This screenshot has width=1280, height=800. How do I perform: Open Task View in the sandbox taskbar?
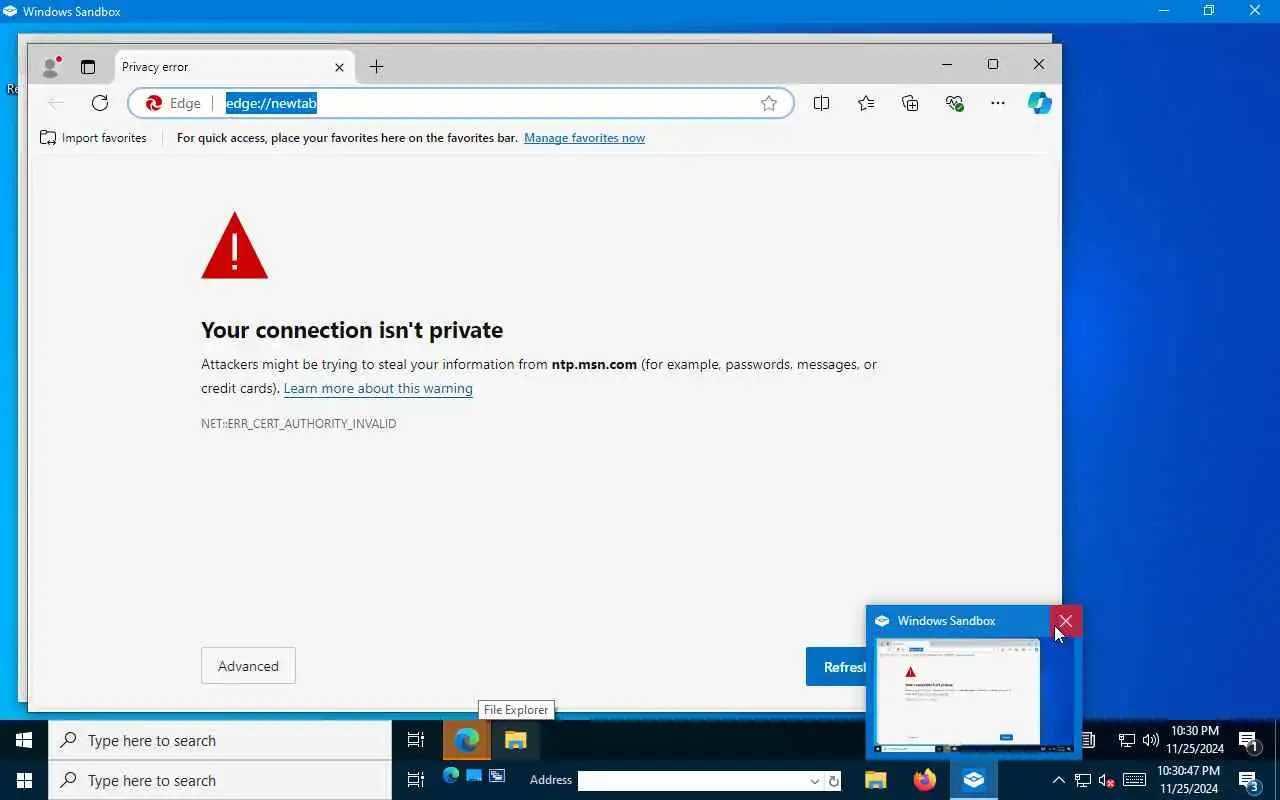[x=416, y=740]
